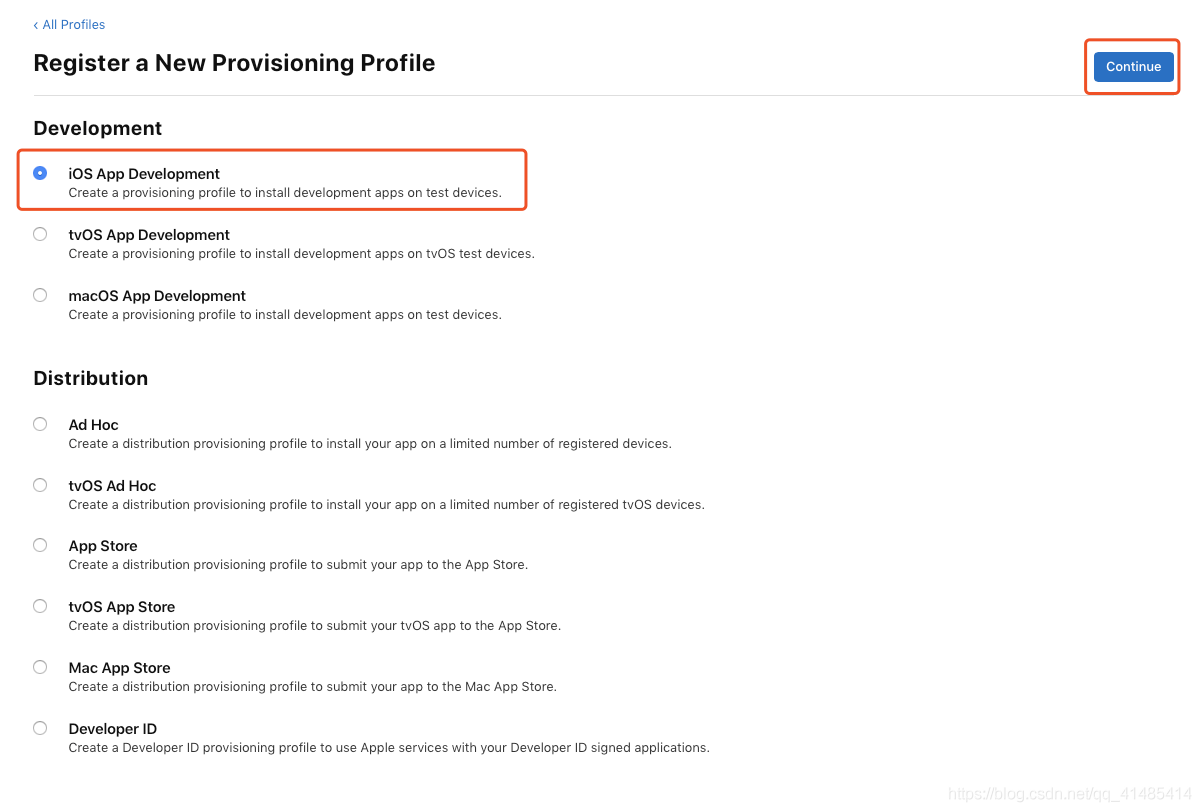Click the Ad Hoc option label
This screenshot has height=812, width=1201.
coord(93,425)
